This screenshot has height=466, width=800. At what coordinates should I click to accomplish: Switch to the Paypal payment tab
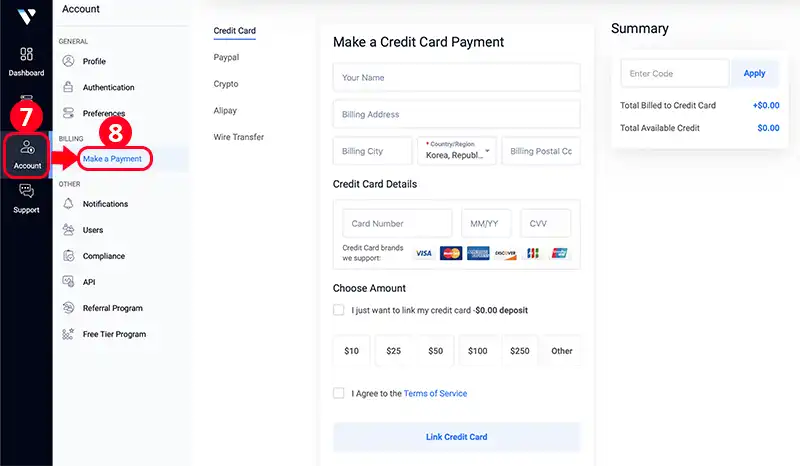coord(226,57)
